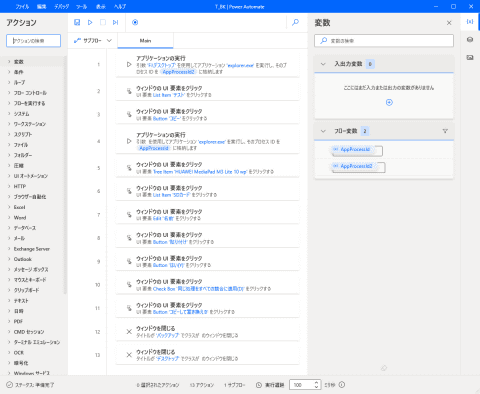Click the X icon of step 12
Image resolution: width=480 pixels, height=394 pixels.
(129, 332)
